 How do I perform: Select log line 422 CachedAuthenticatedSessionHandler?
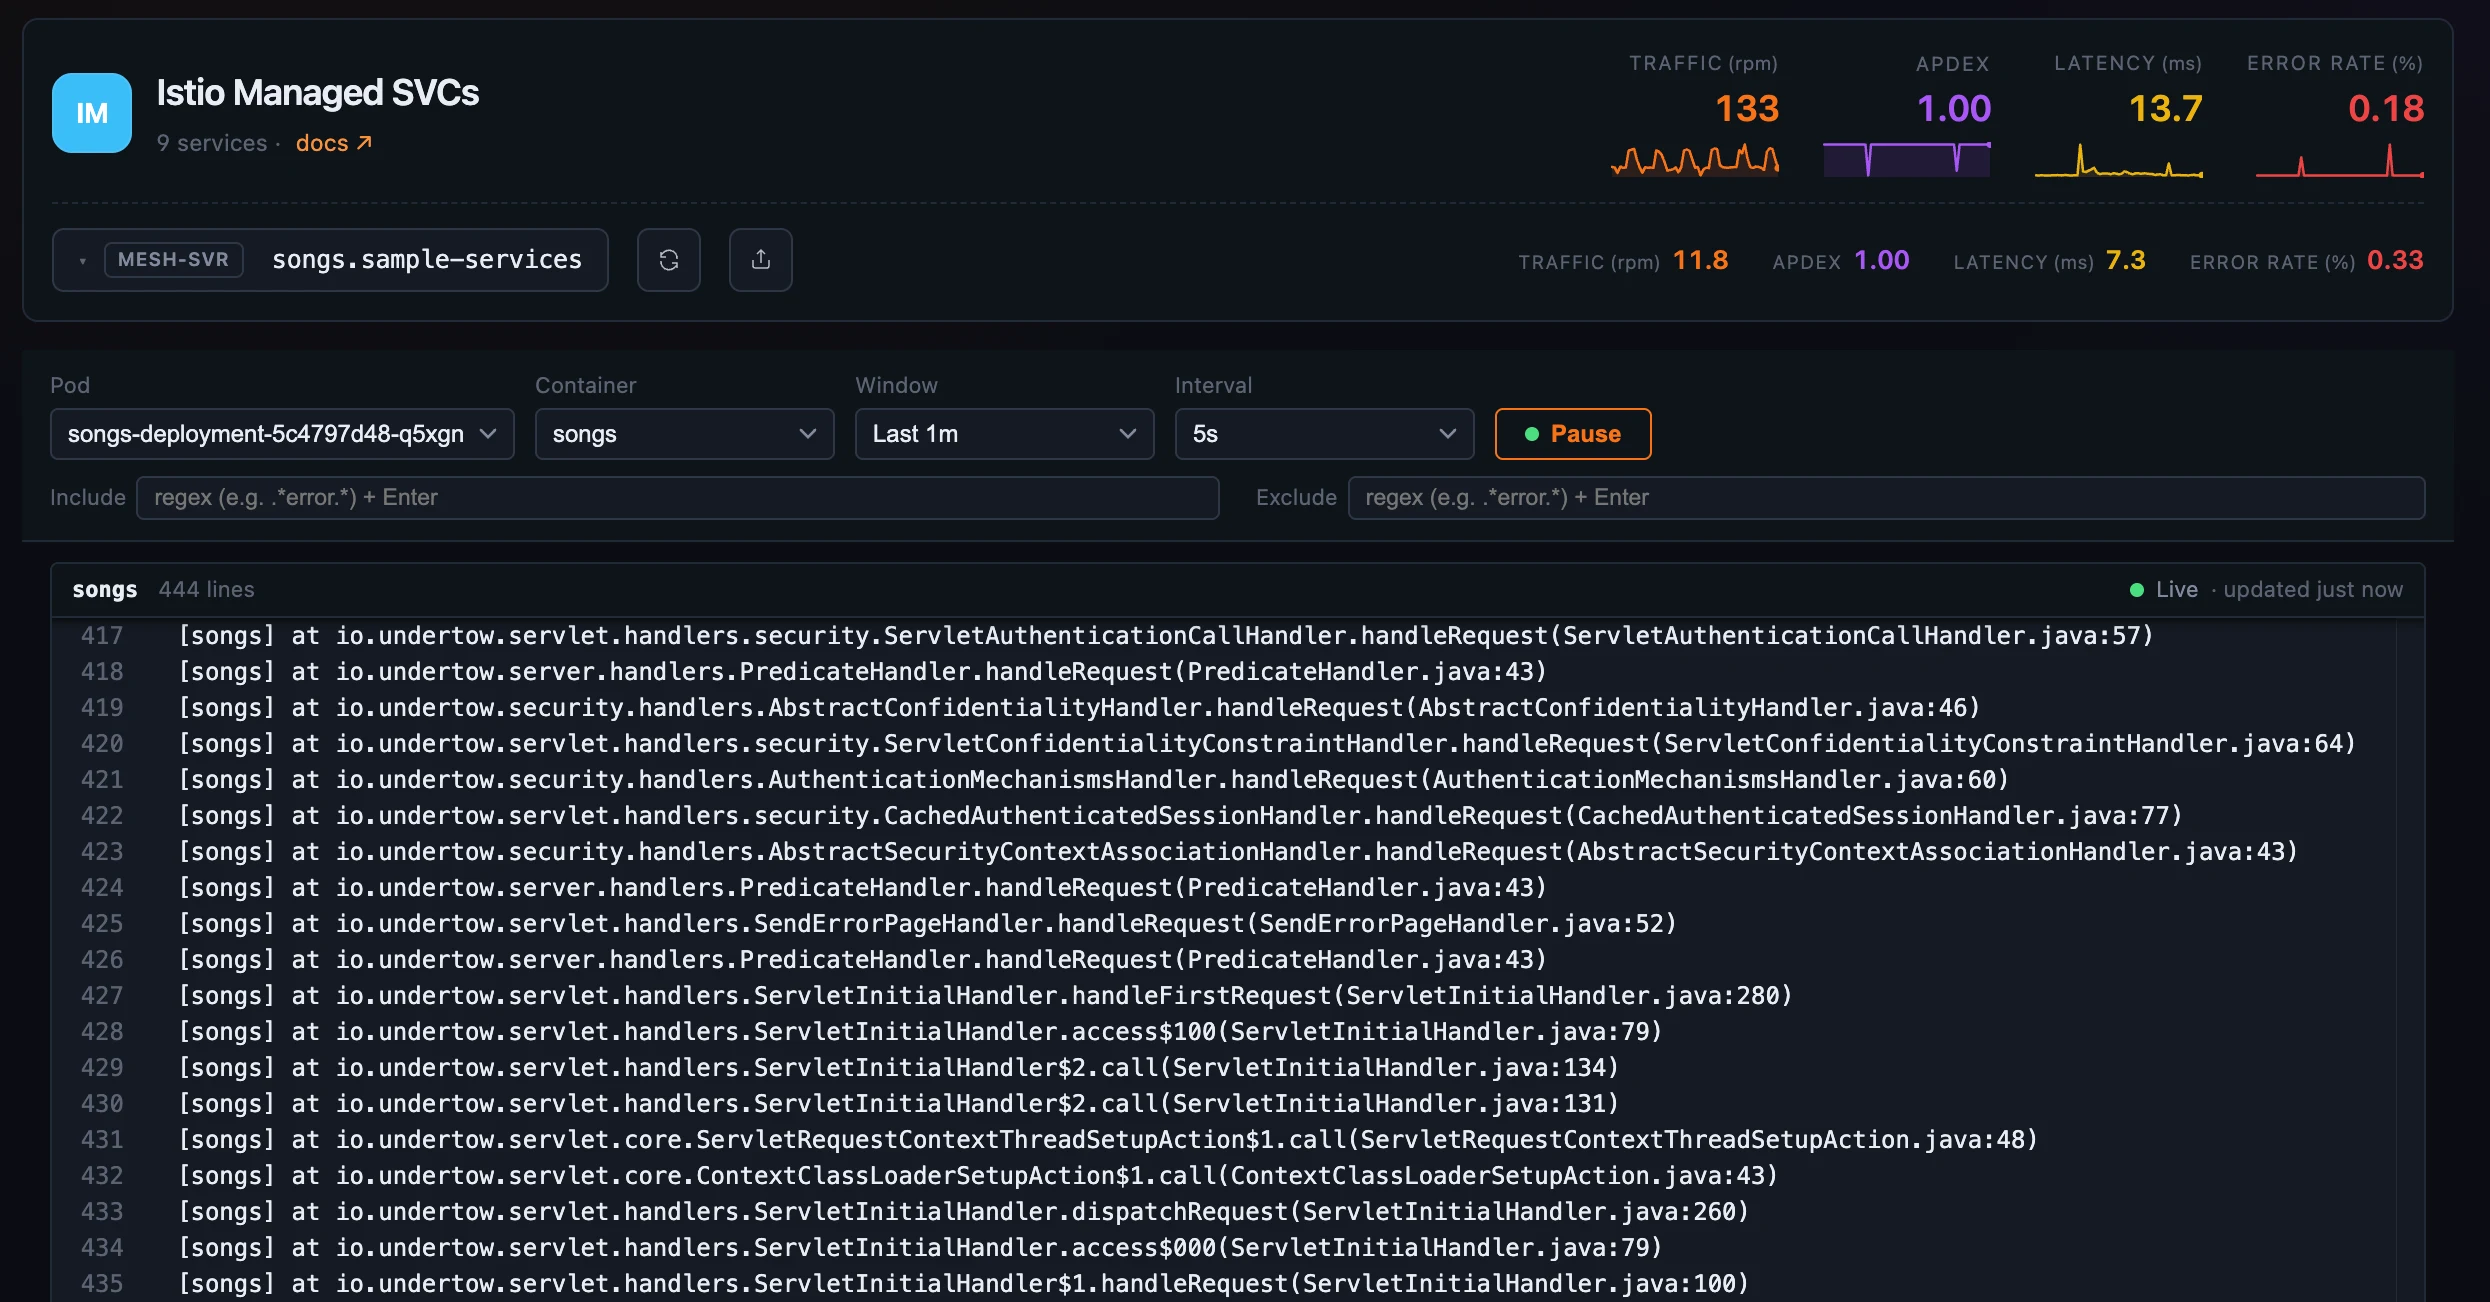(1180, 816)
